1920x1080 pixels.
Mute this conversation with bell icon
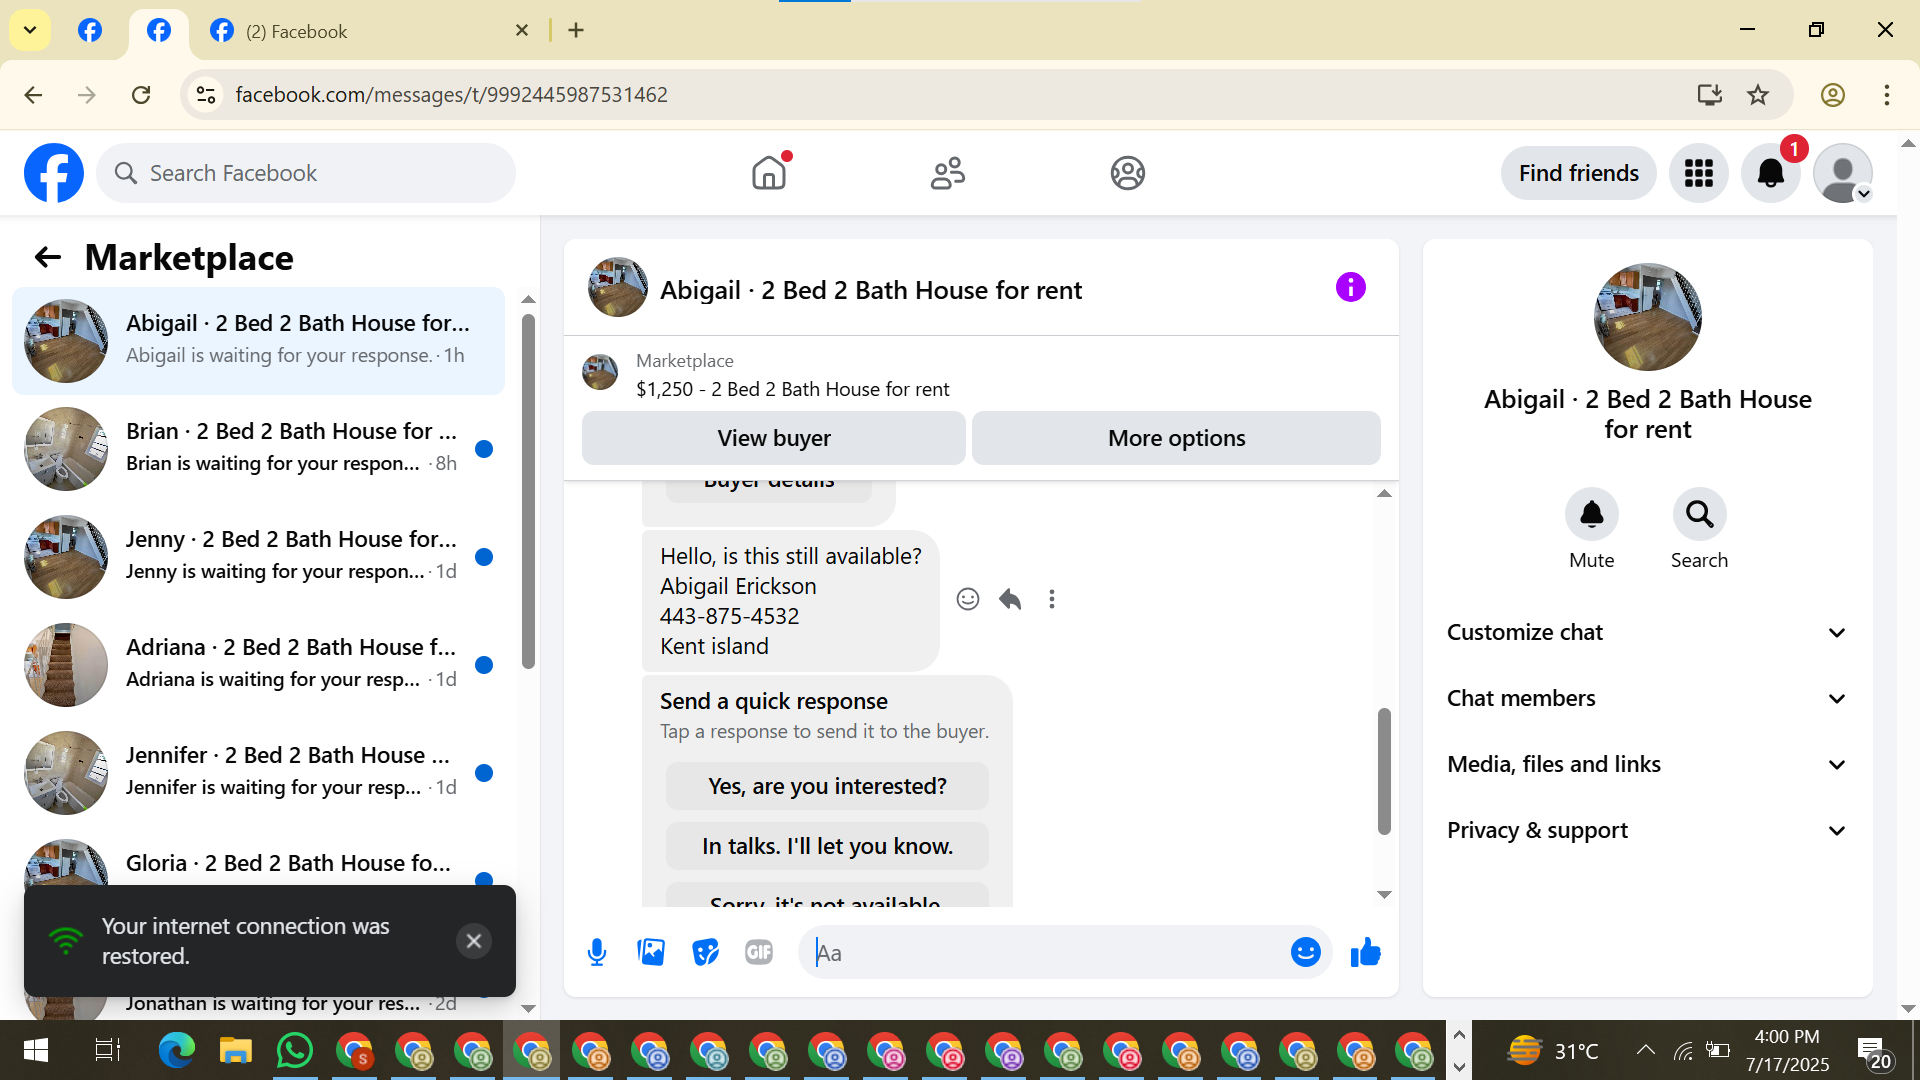[x=1591, y=515]
